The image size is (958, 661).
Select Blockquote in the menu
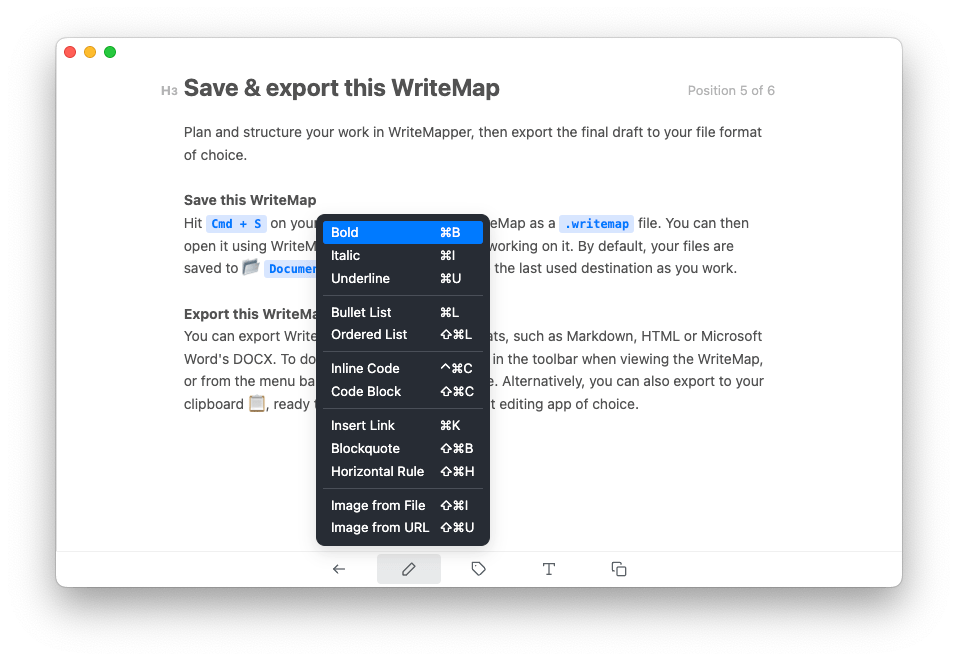(403, 448)
